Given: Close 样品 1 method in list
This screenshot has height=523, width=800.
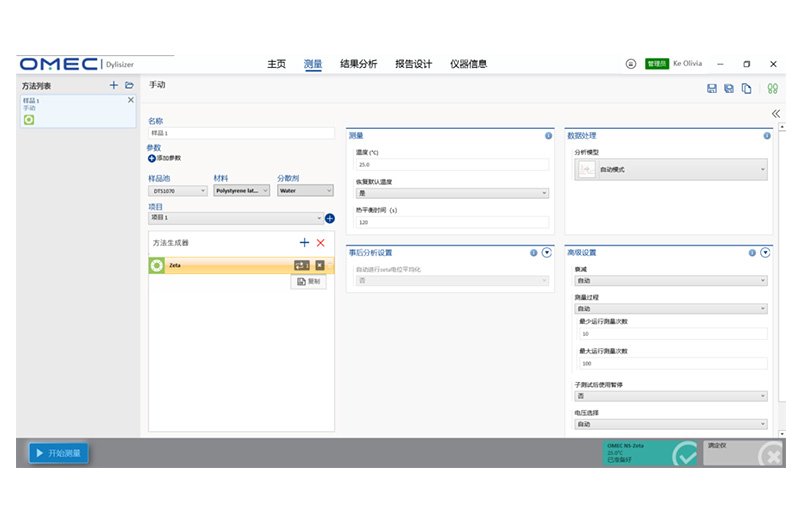Looking at the screenshot, I should pyautogui.click(x=130, y=100).
